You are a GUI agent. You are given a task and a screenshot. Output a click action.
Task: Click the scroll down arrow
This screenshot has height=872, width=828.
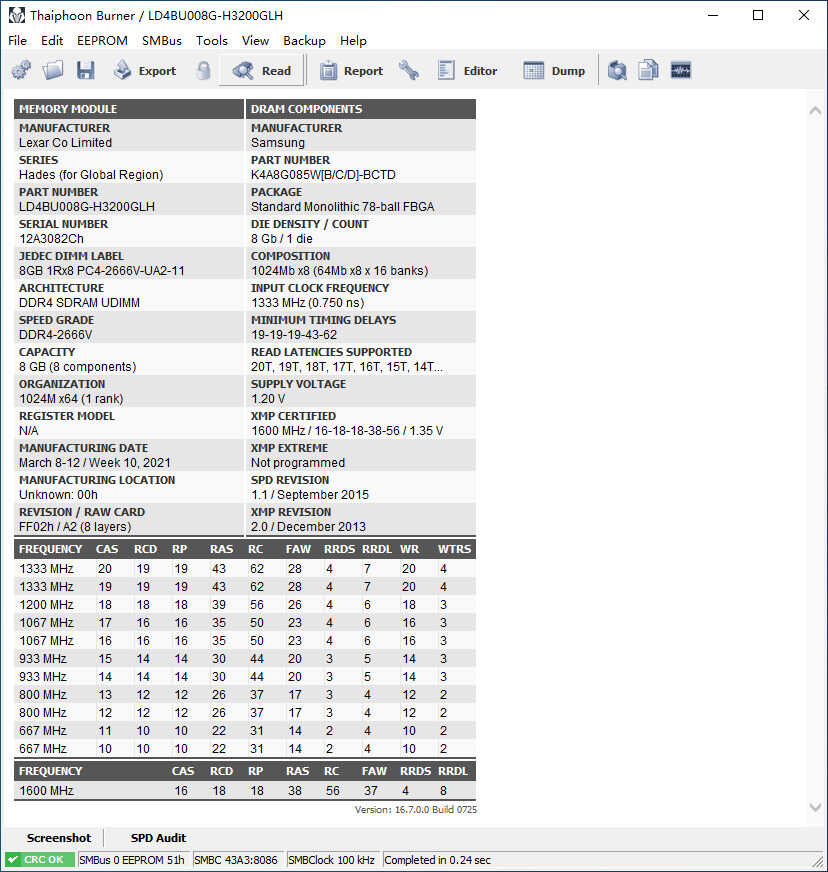[815, 807]
